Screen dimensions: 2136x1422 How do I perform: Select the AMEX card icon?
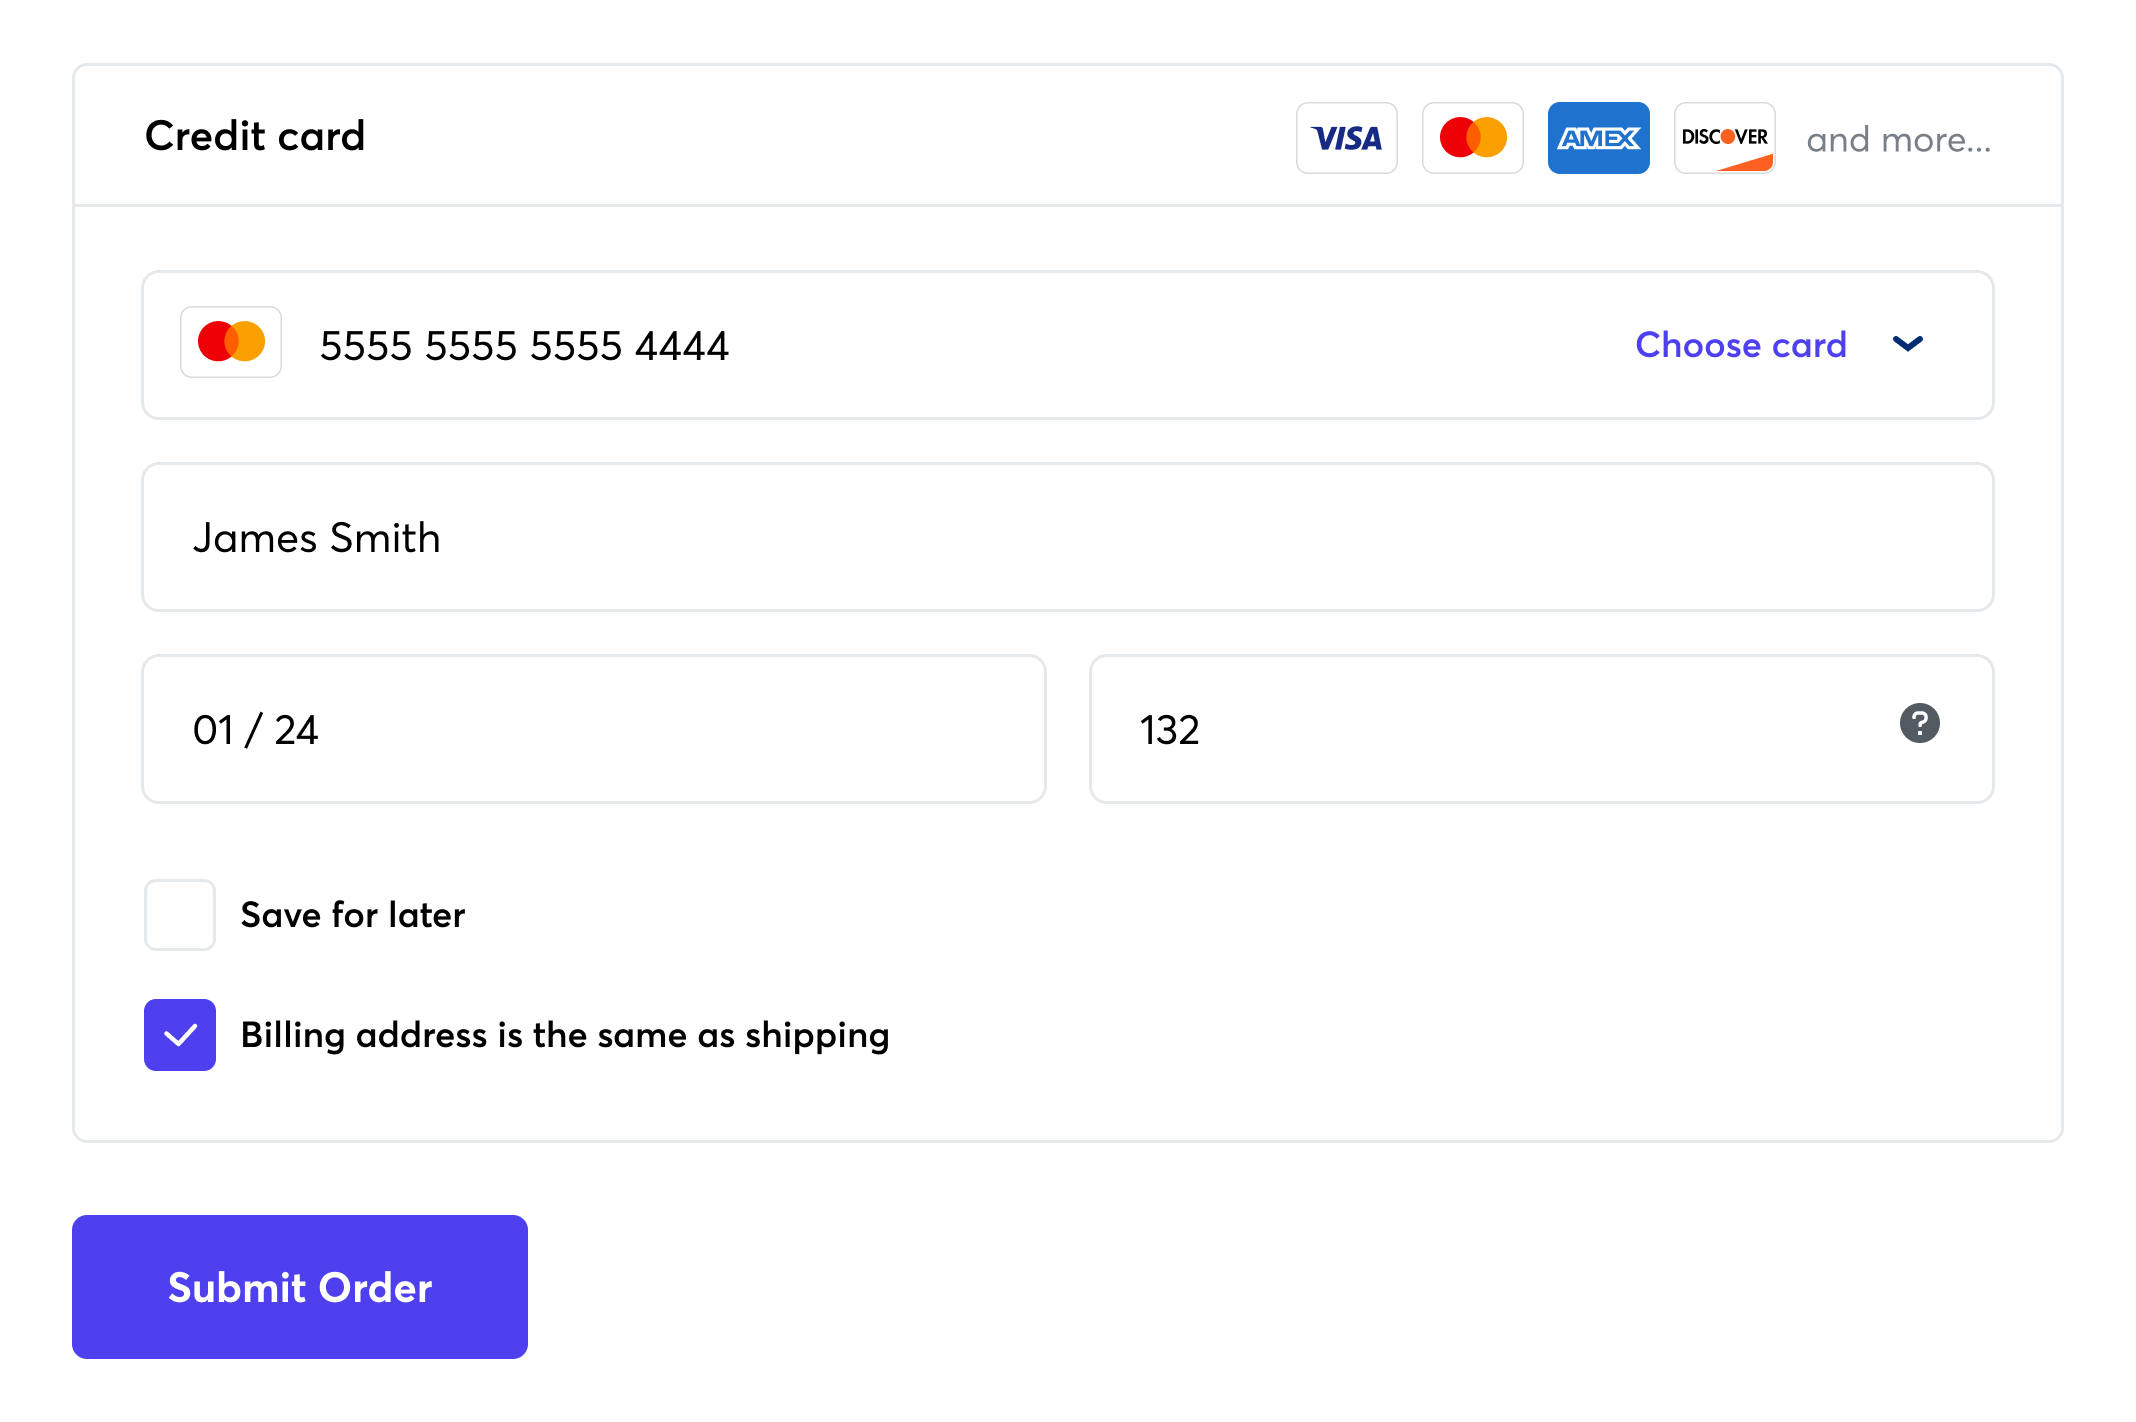tap(1598, 138)
